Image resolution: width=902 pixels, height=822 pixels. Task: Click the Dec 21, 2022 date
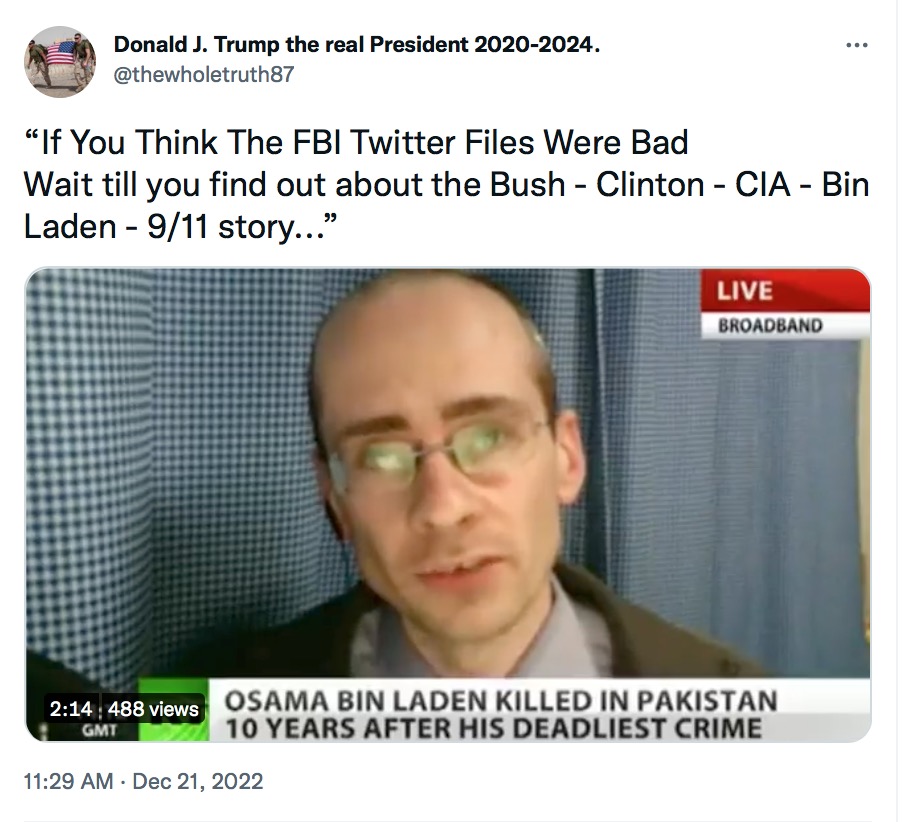198,781
